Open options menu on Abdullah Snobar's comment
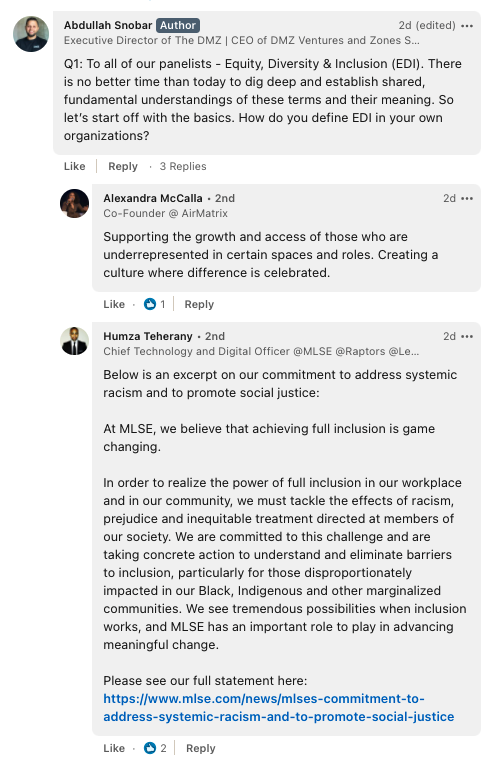 467,26
